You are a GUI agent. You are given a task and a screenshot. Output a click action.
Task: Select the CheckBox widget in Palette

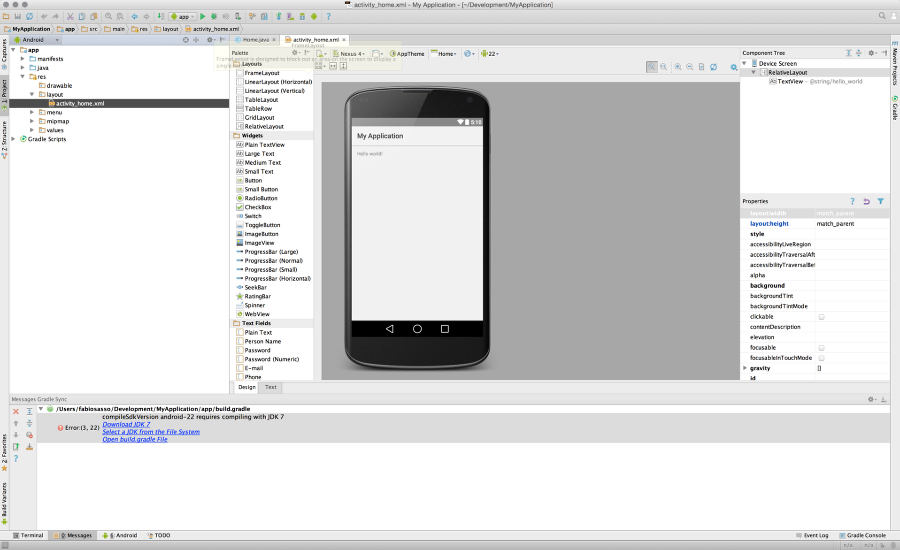point(258,207)
